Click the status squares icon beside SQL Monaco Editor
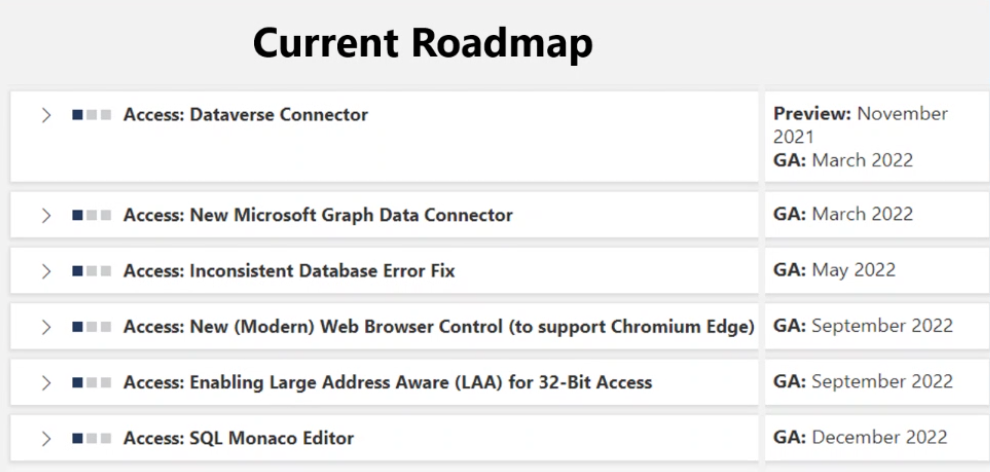The image size is (990, 472). pyautogui.click(x=92, y=439)
